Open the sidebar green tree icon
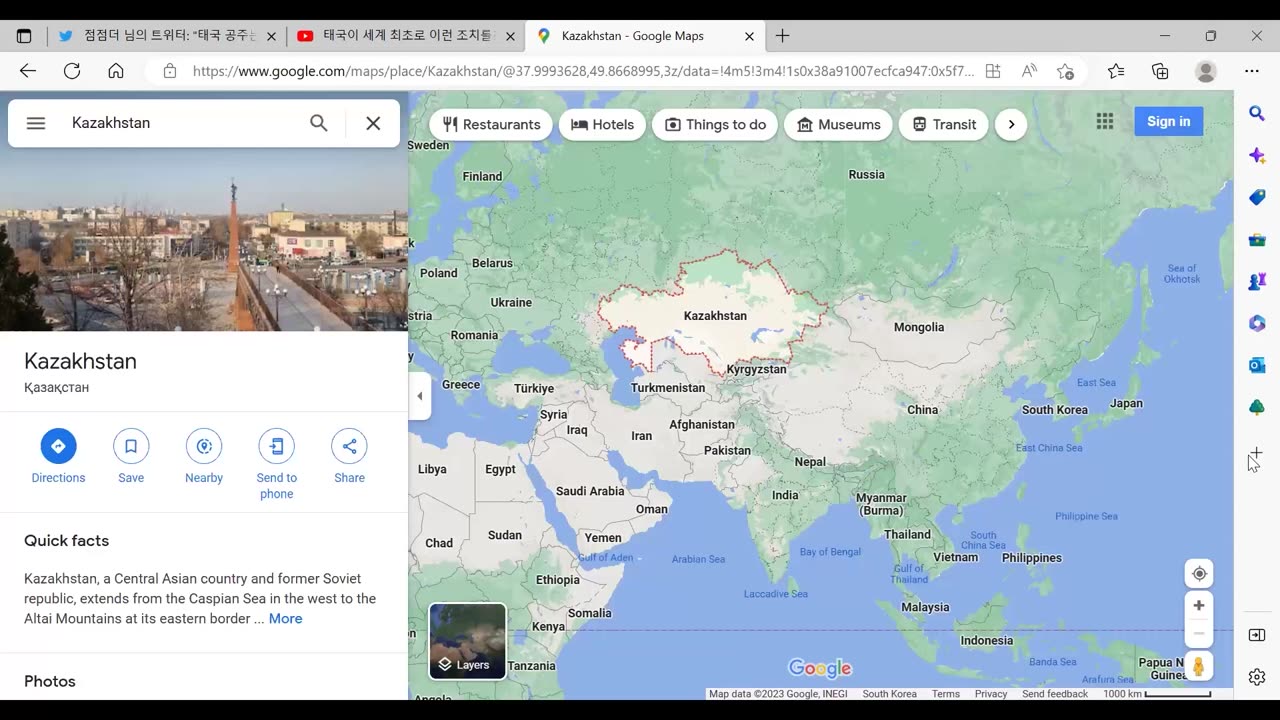The image size is (1280, 720). 1257,407
